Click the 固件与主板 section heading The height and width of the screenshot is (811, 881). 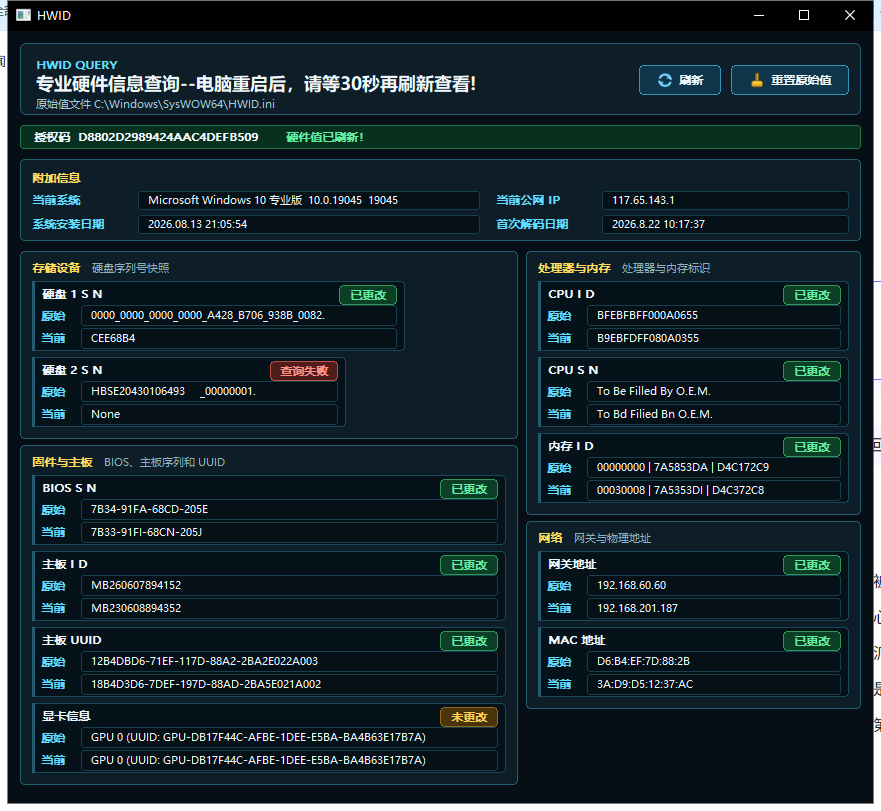pyautogui.click(x=62, y=462)
